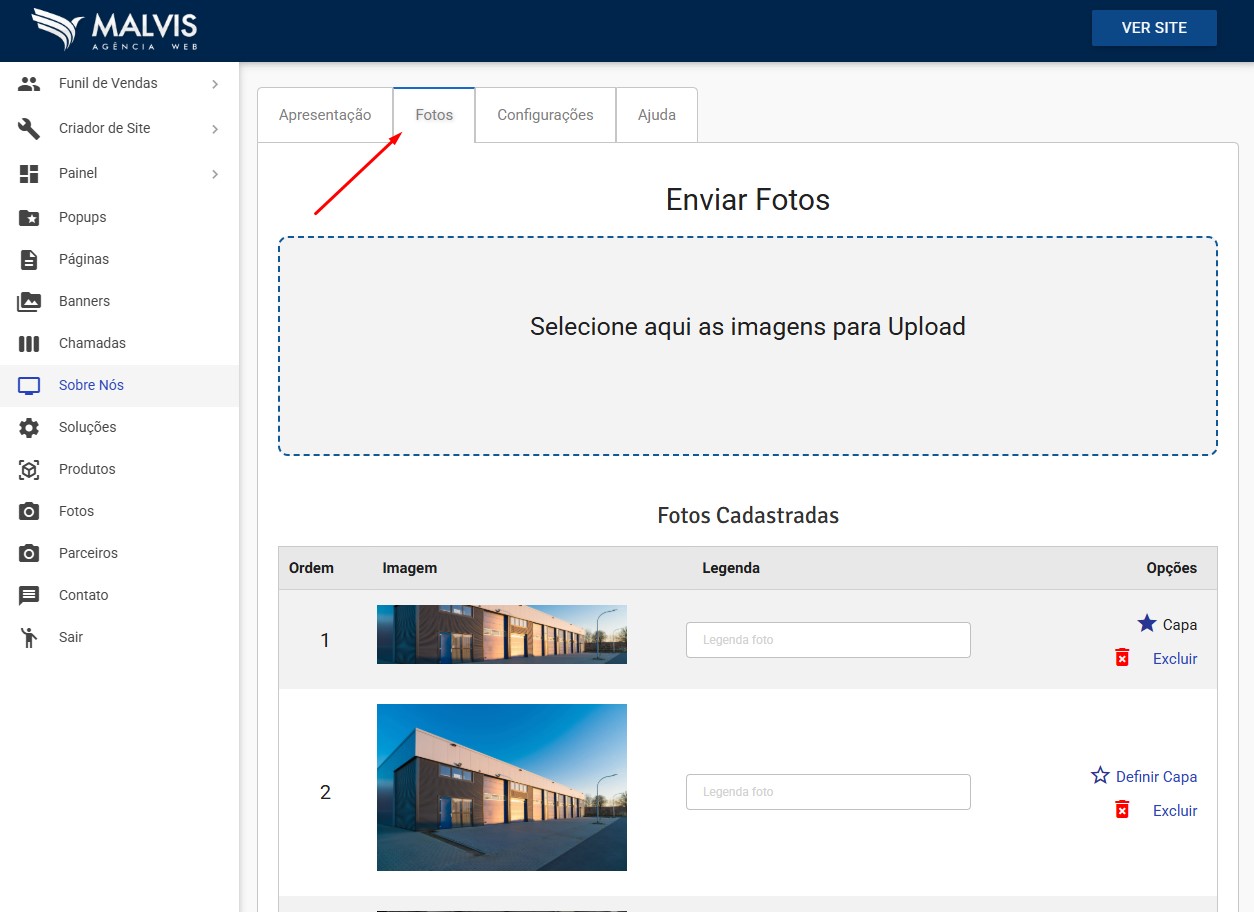This screenshot has height=912, width=1254.
Task: Click the Sair exit icon
Action: click(x=29, y=637)
